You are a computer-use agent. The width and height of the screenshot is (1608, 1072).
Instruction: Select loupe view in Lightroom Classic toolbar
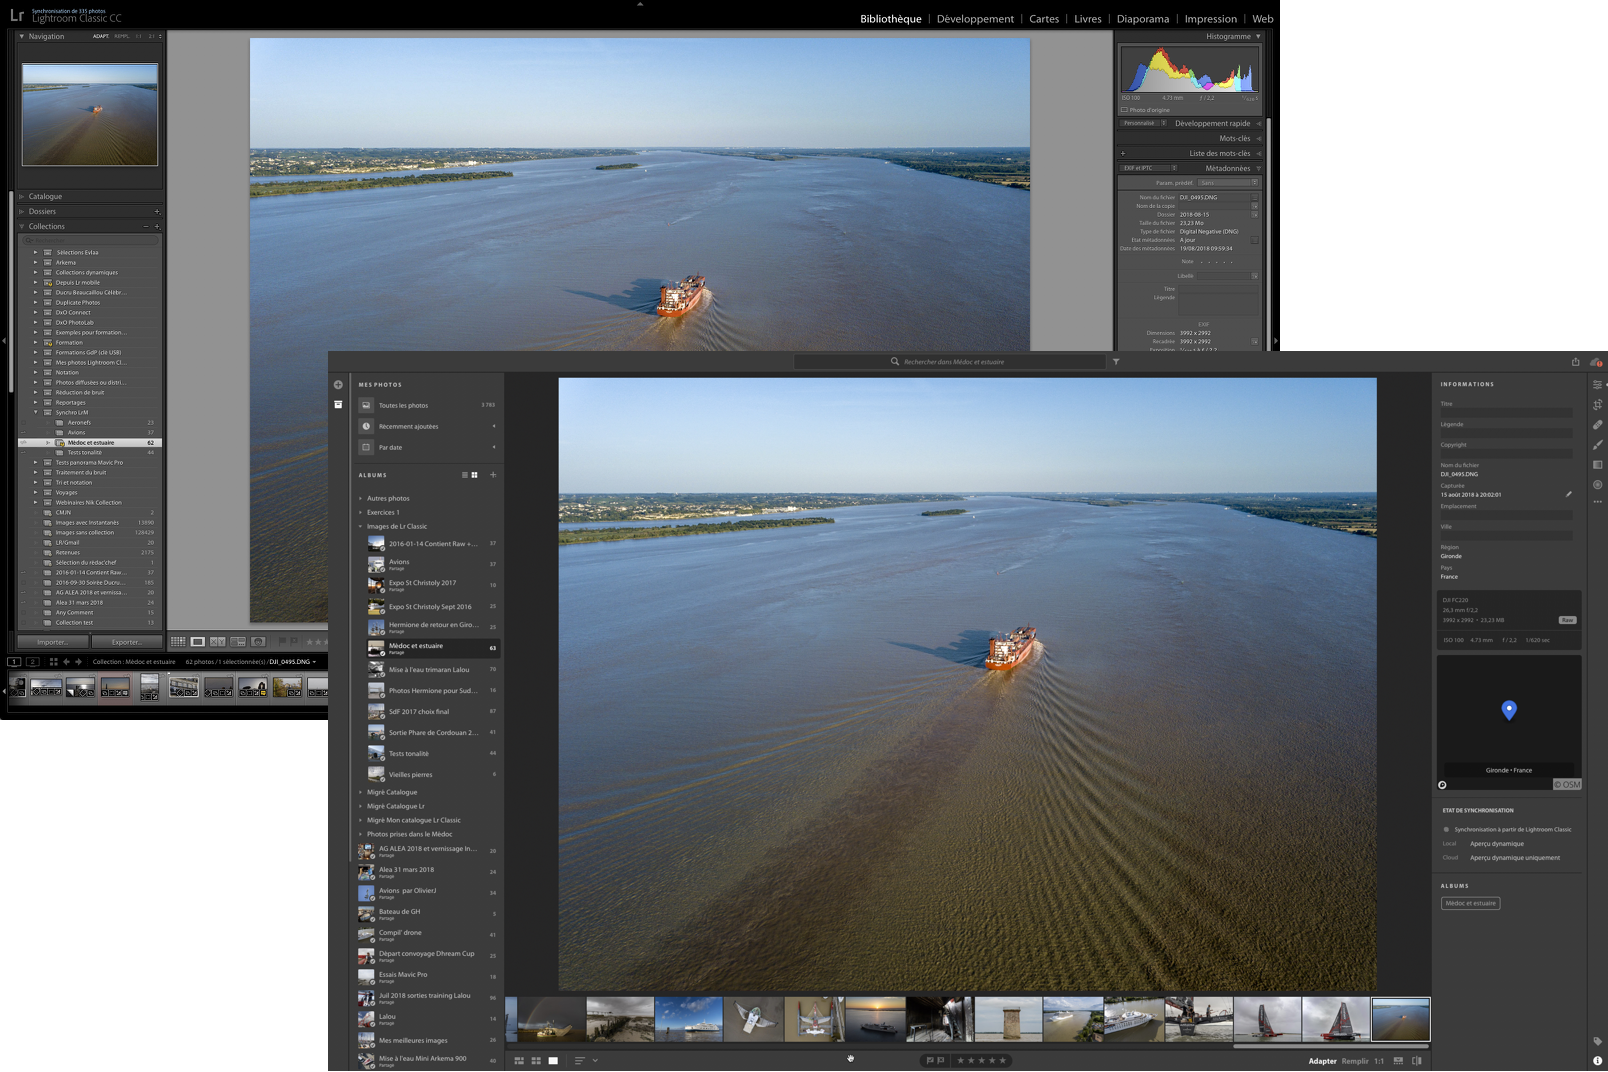click(x=198, y=642)
